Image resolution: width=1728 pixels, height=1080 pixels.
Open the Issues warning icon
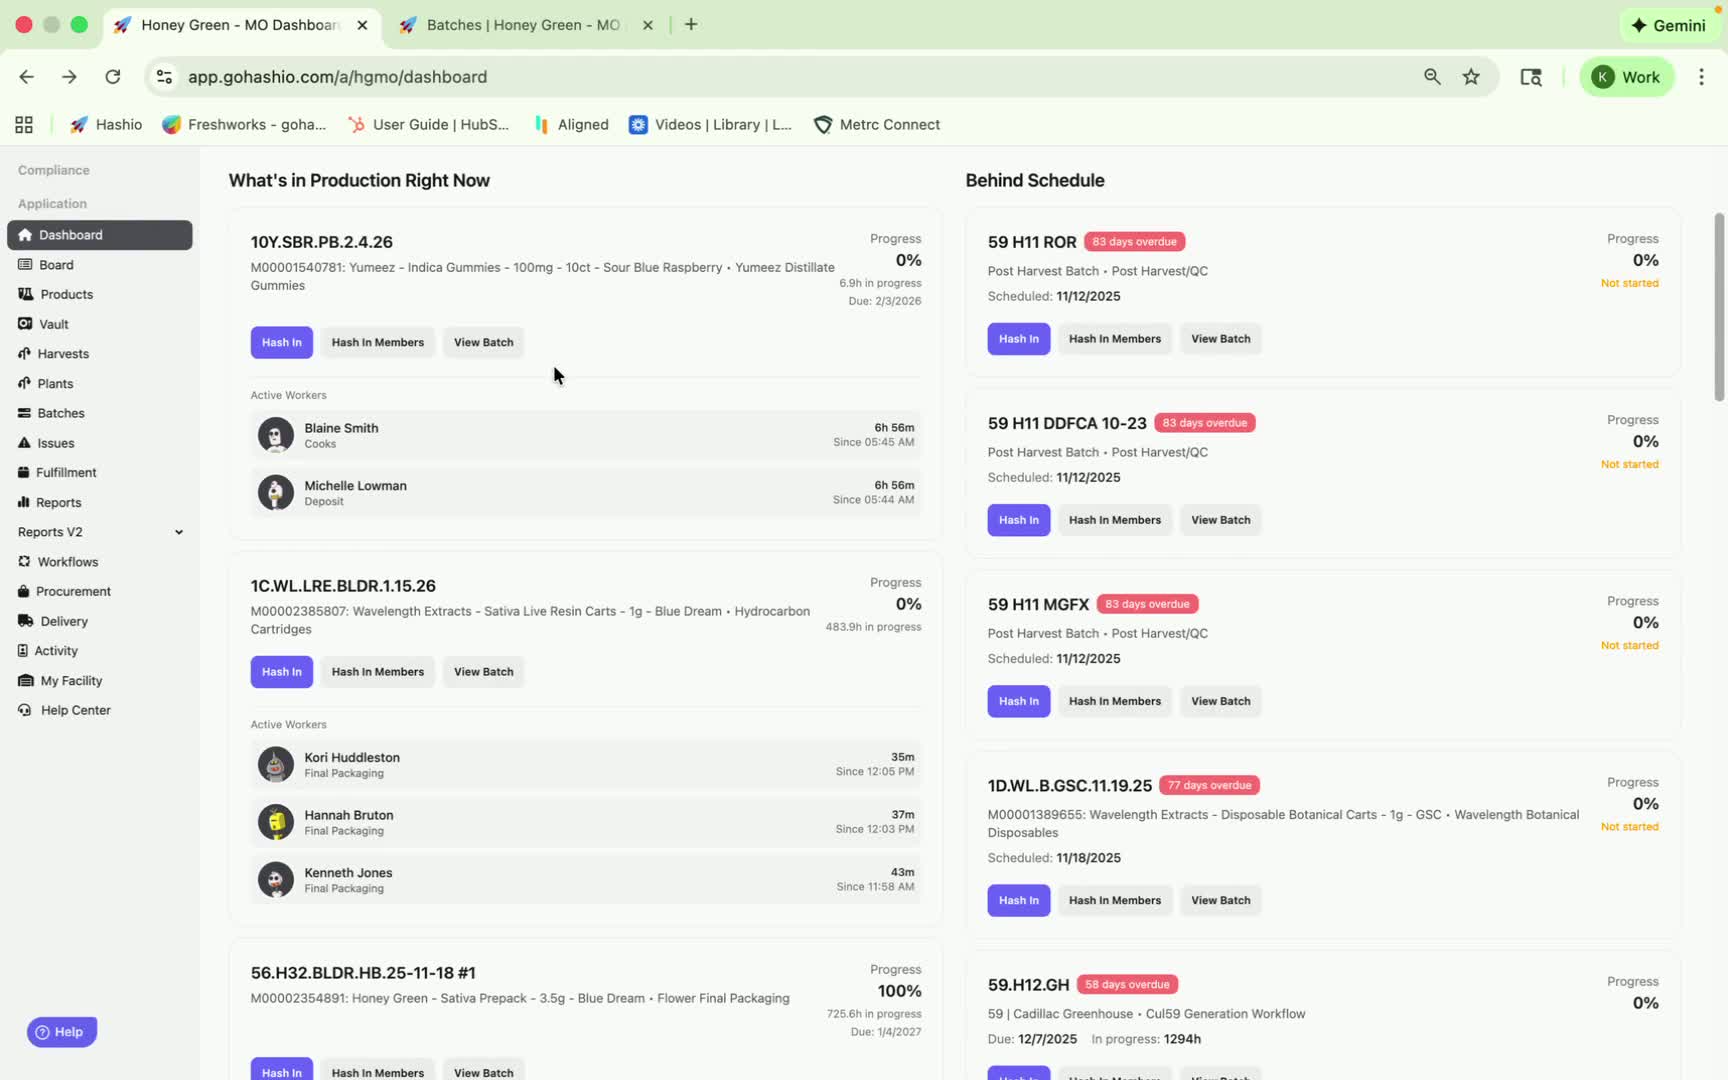[24, 443]
